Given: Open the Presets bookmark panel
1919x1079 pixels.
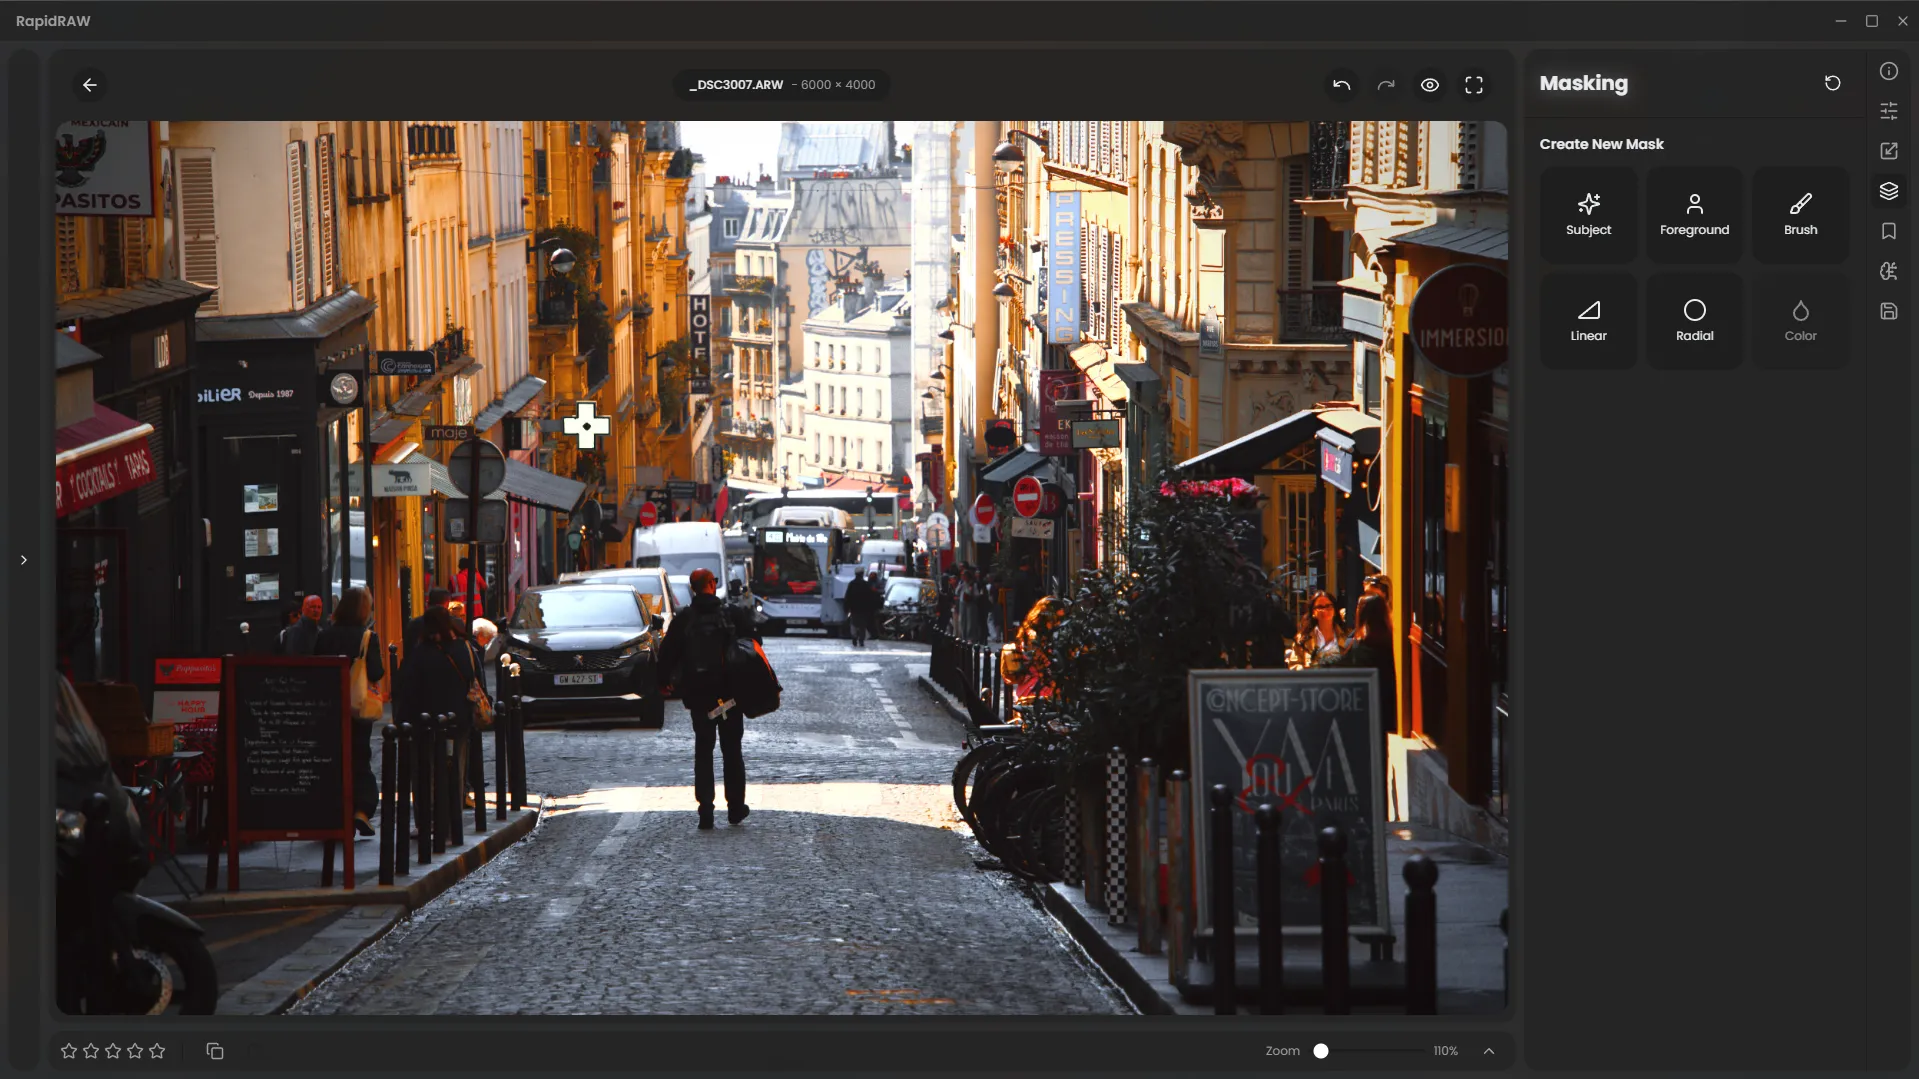Looking at the screenshot, I should coord(1888,231).
